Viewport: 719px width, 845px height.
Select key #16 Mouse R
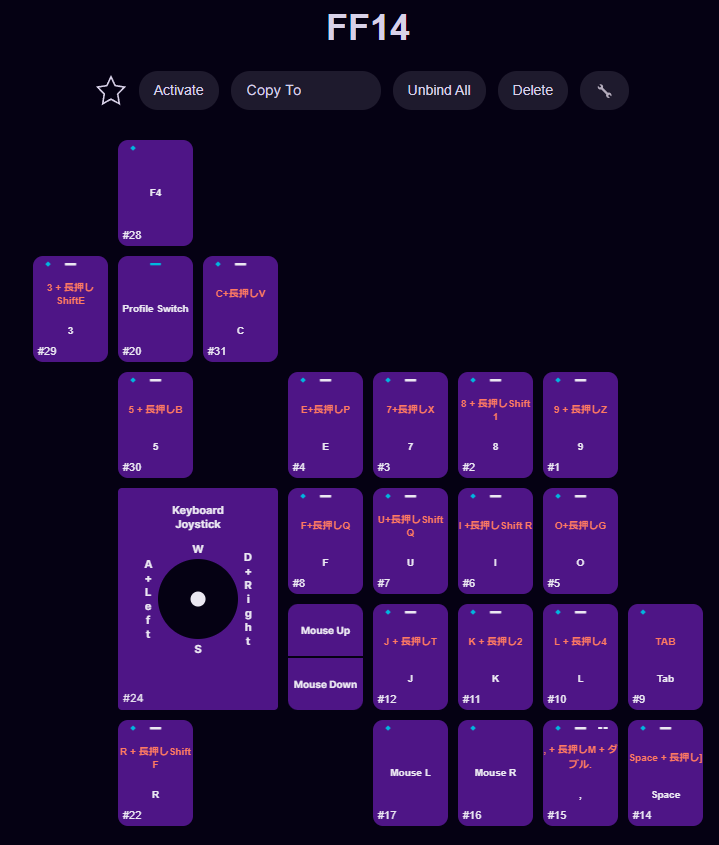click(495, 773)
